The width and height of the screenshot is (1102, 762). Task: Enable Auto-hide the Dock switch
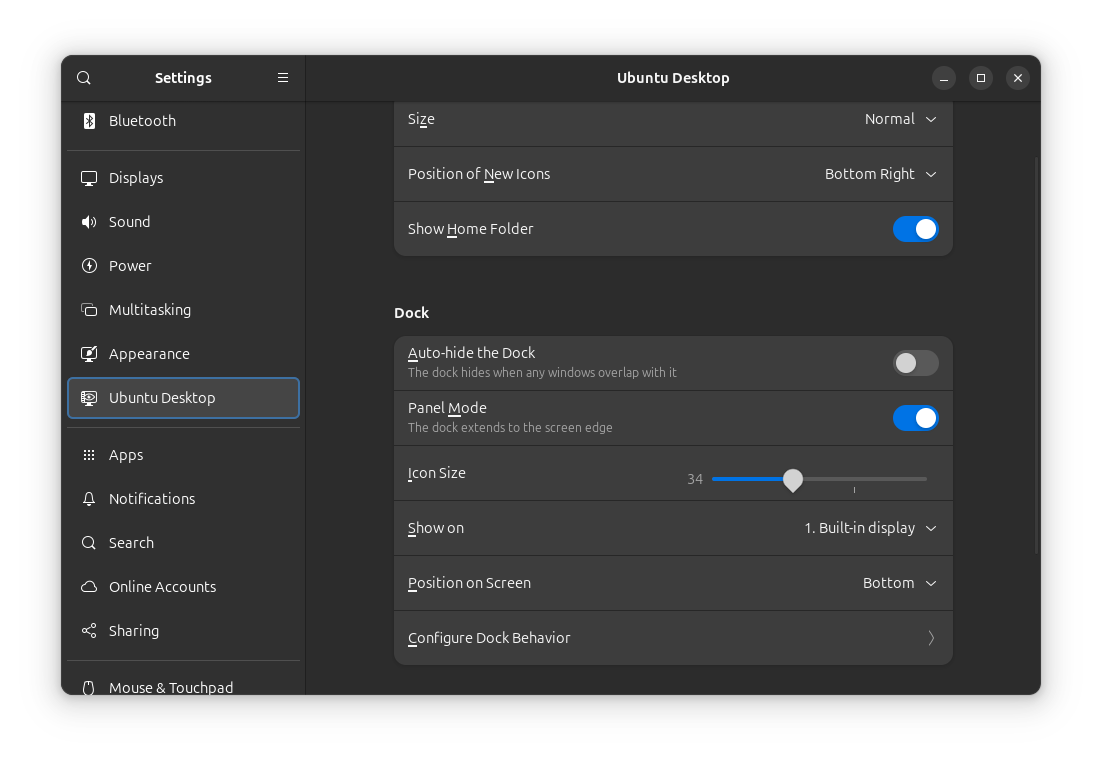pos(915,363)
